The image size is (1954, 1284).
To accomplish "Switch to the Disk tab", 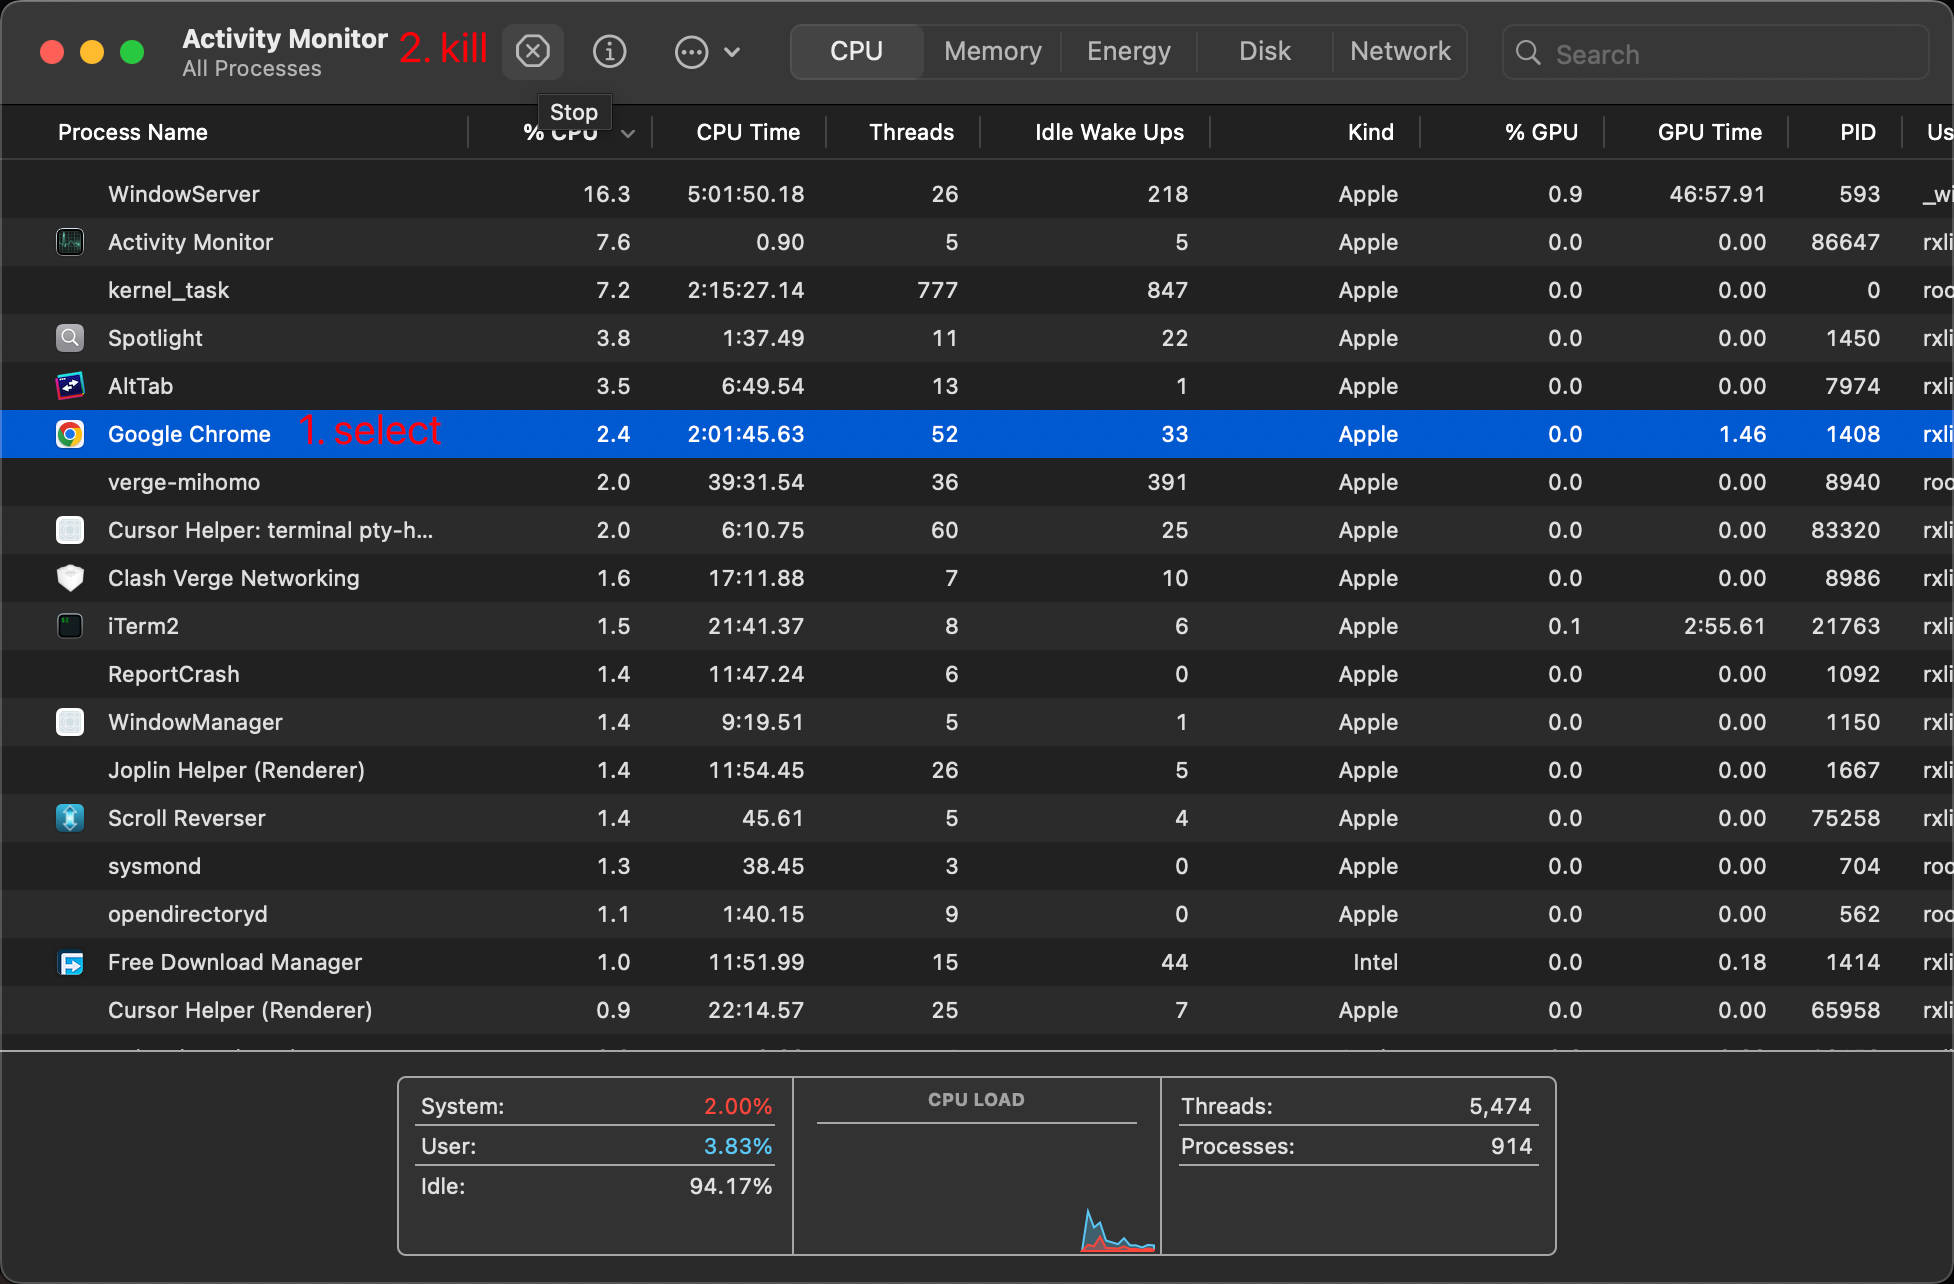I will pos(1264,51).
